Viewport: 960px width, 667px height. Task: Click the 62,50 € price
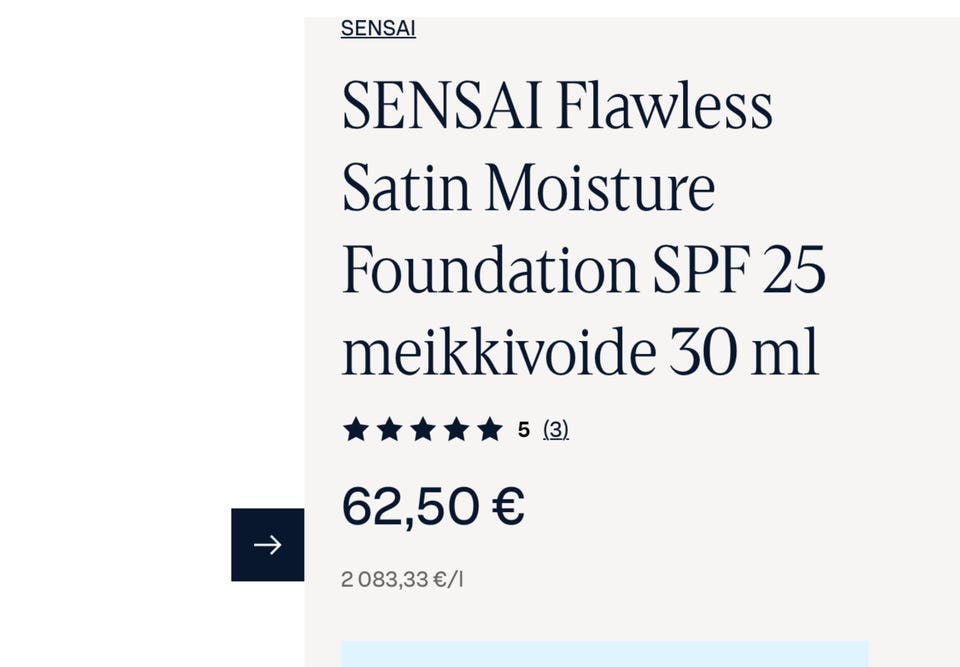432,506
